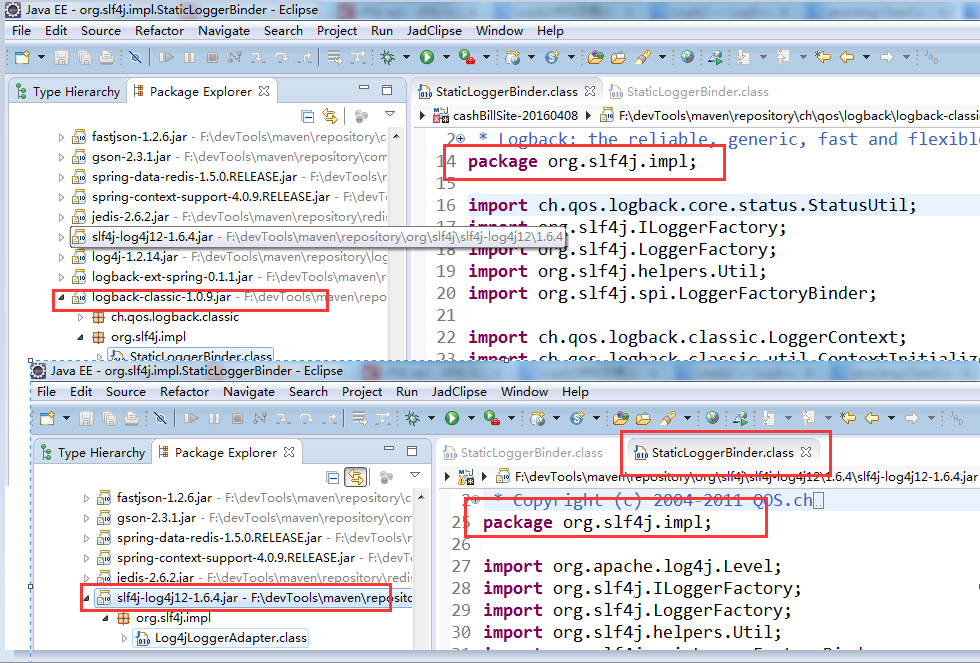This screenshot has width=980, height=663.
Task: Click green Run button in lower Eclipse toolbar
Action: coord(452,419)
